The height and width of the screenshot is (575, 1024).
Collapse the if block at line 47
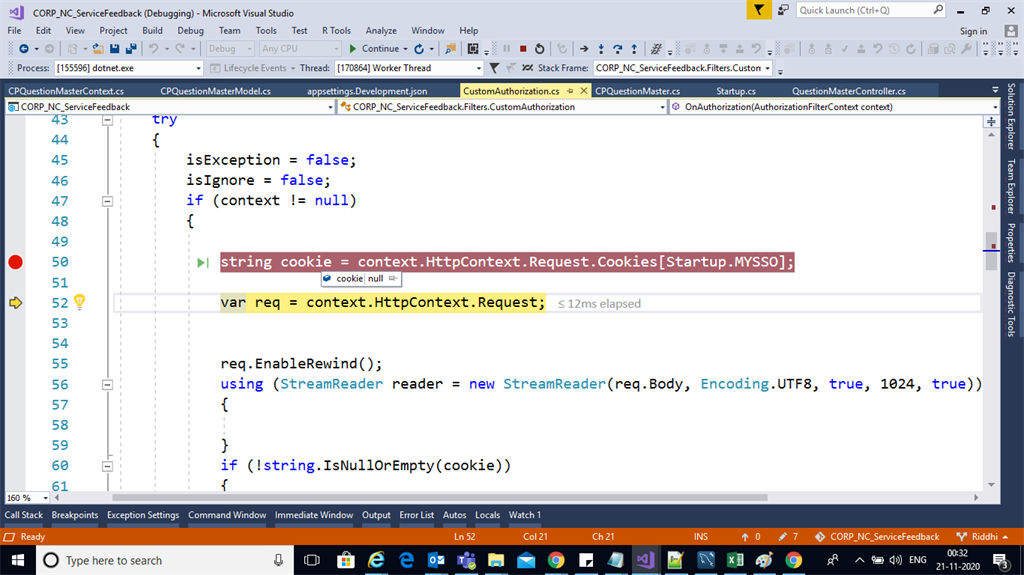[x=107, y=201]
